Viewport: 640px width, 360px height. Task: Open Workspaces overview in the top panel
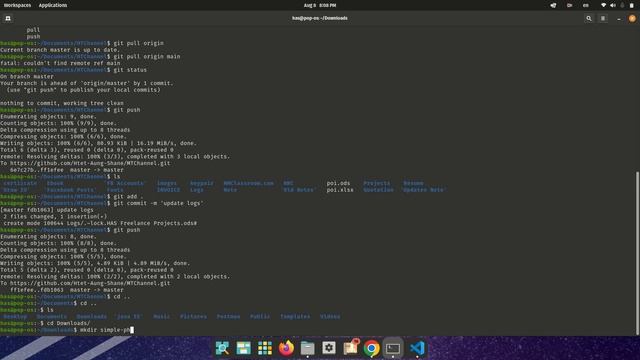17,5
